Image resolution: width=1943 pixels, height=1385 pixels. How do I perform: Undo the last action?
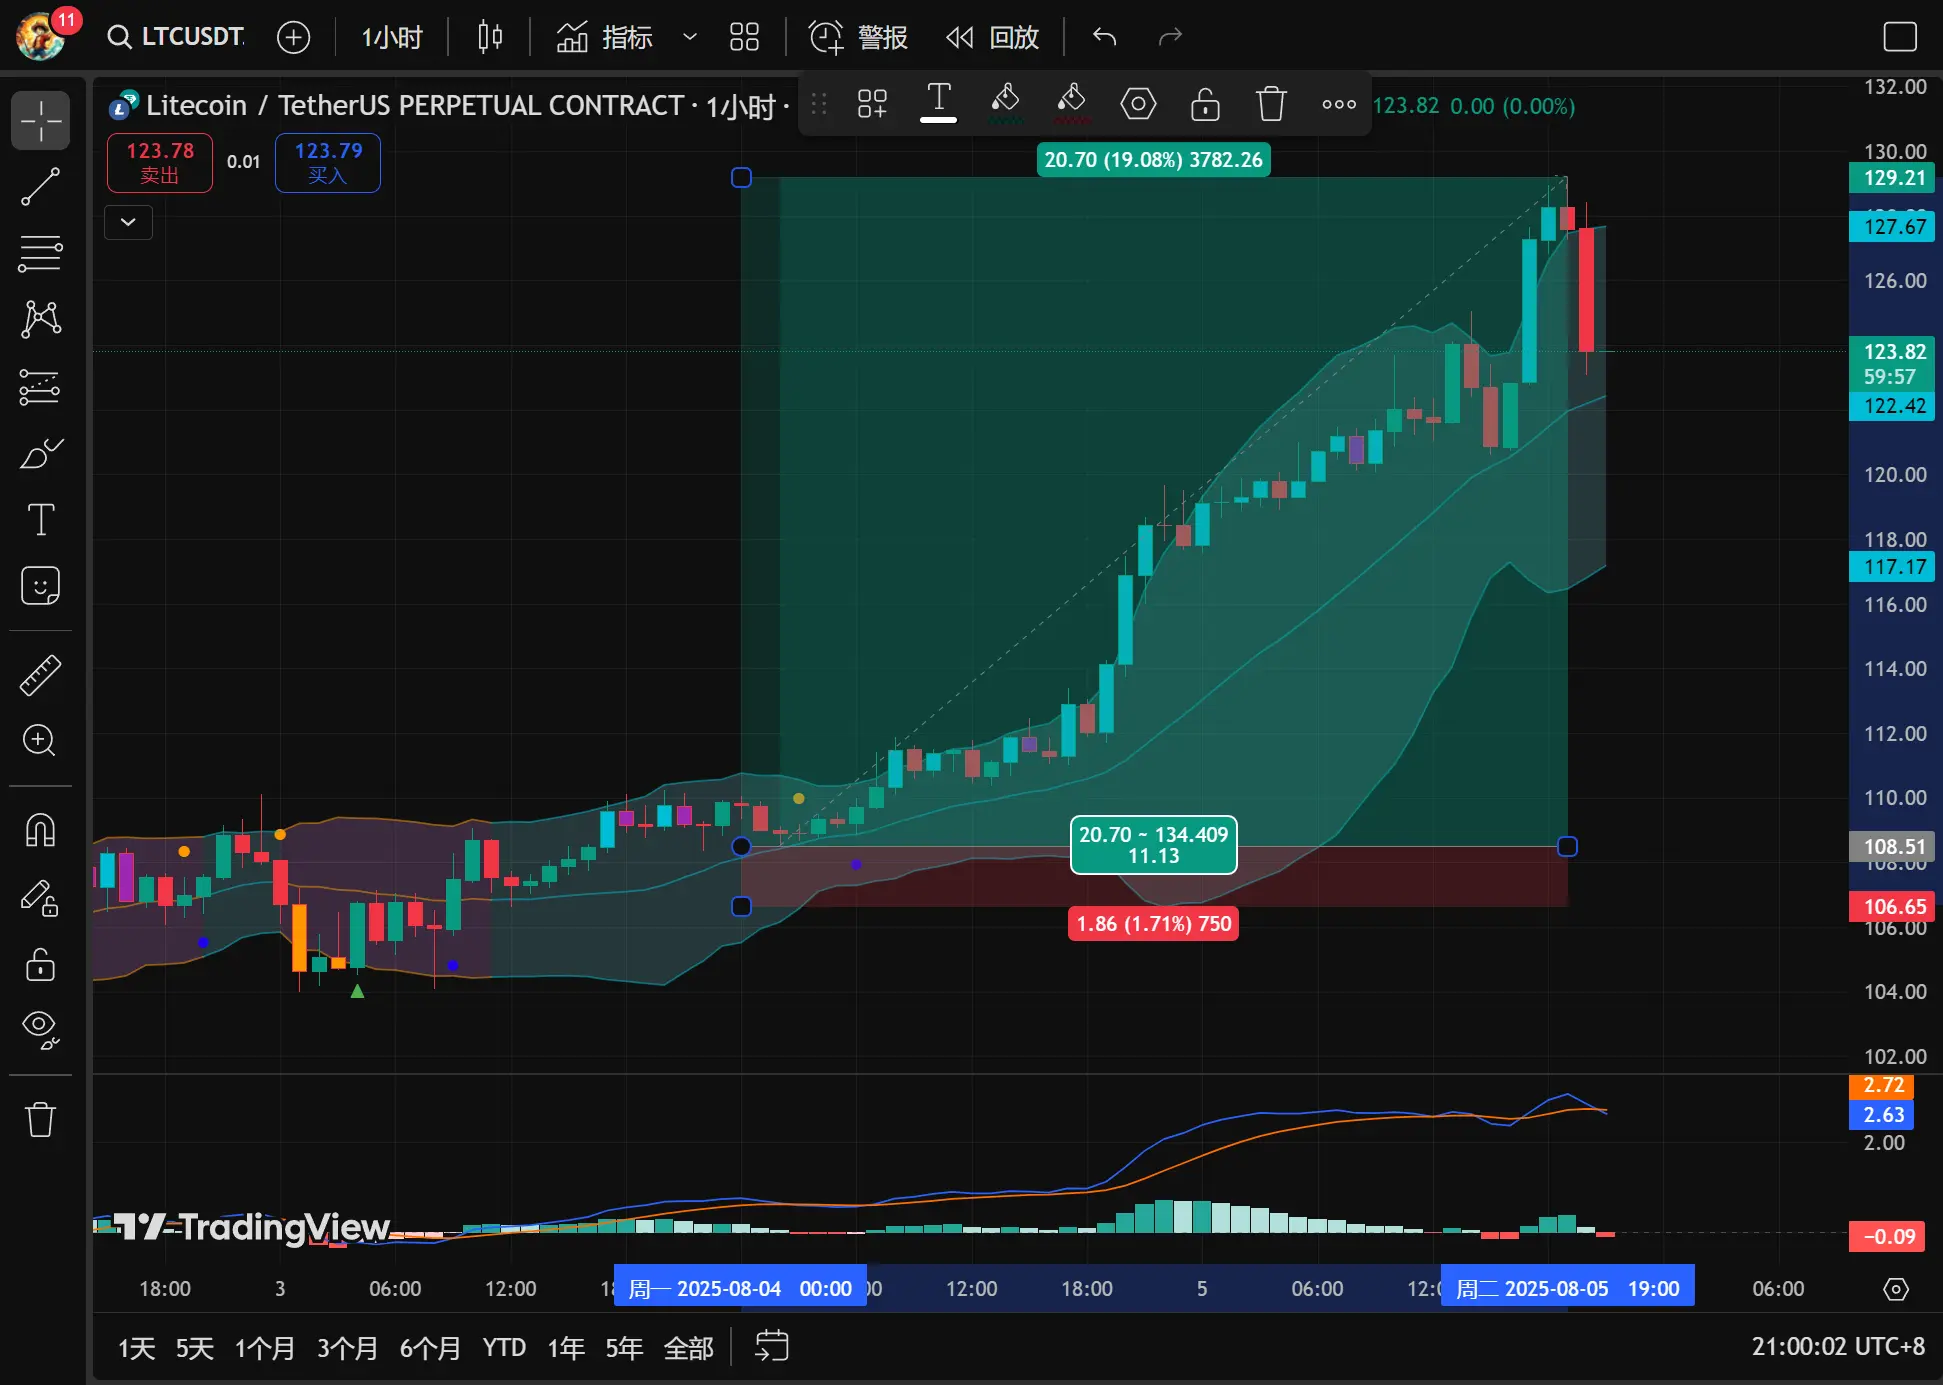tap(1104, 37)
